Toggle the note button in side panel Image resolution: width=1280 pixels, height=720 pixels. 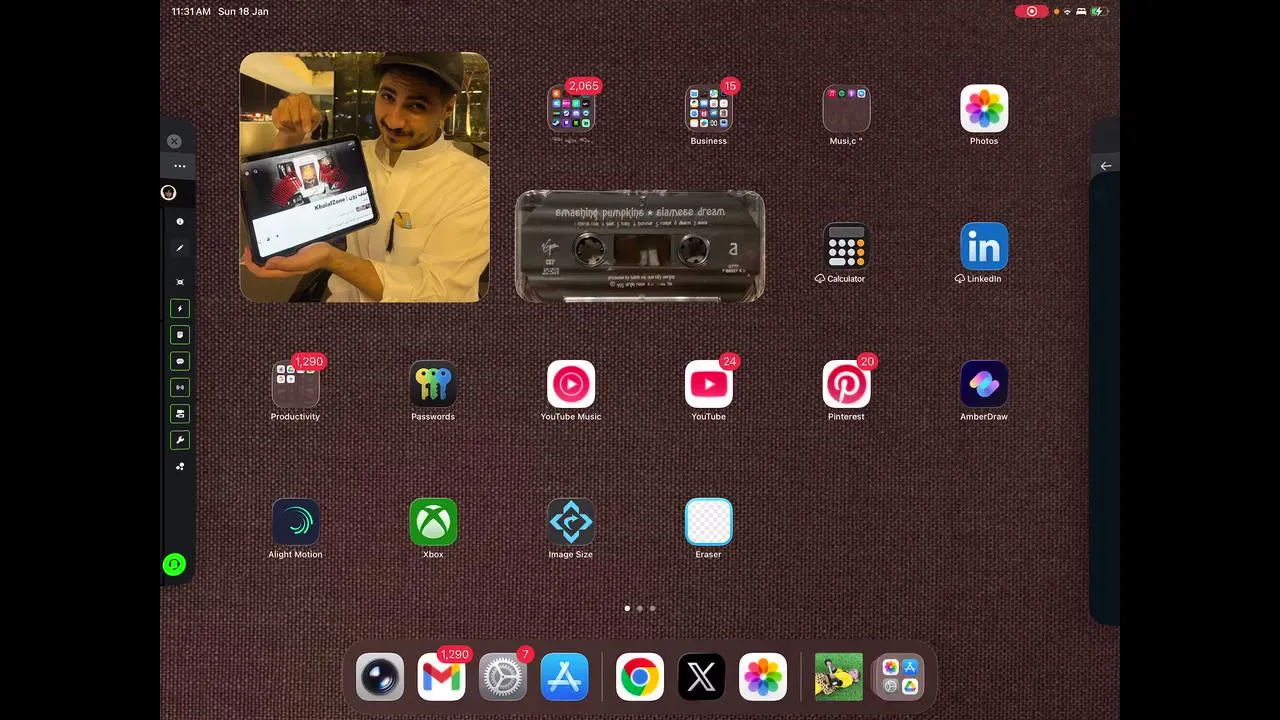[180, 335]
